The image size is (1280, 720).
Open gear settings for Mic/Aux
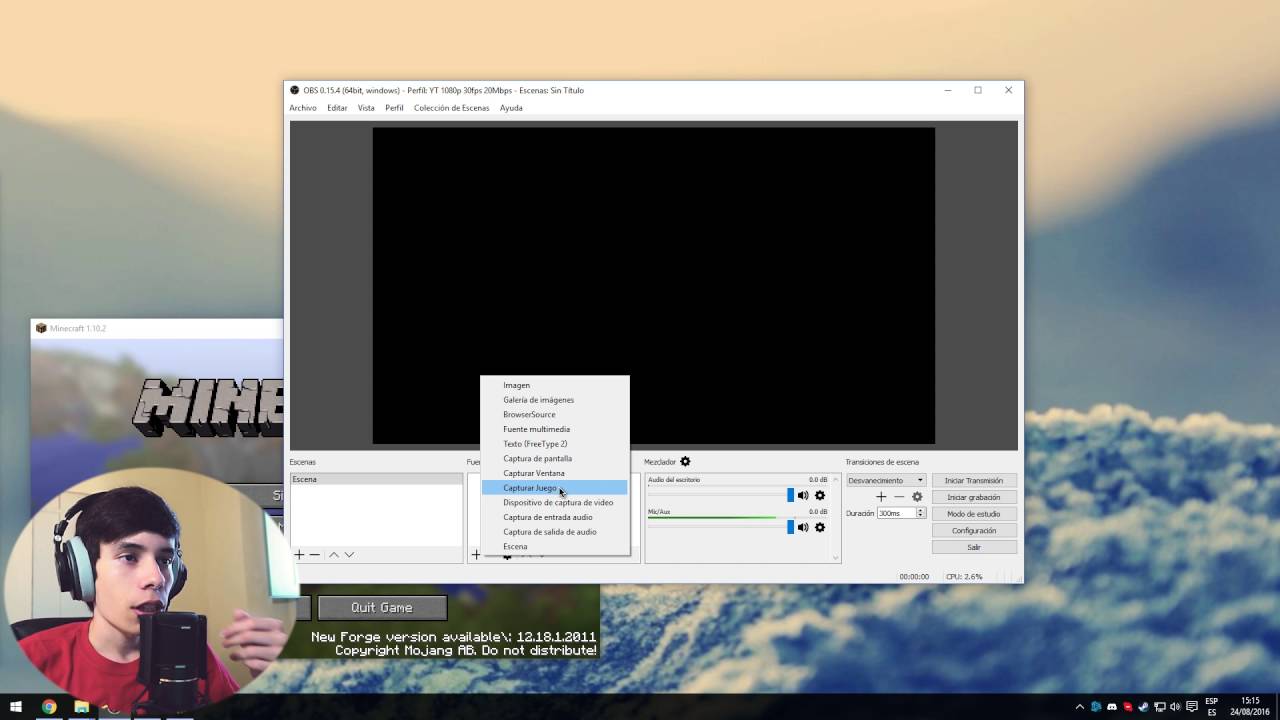[820, 527]
